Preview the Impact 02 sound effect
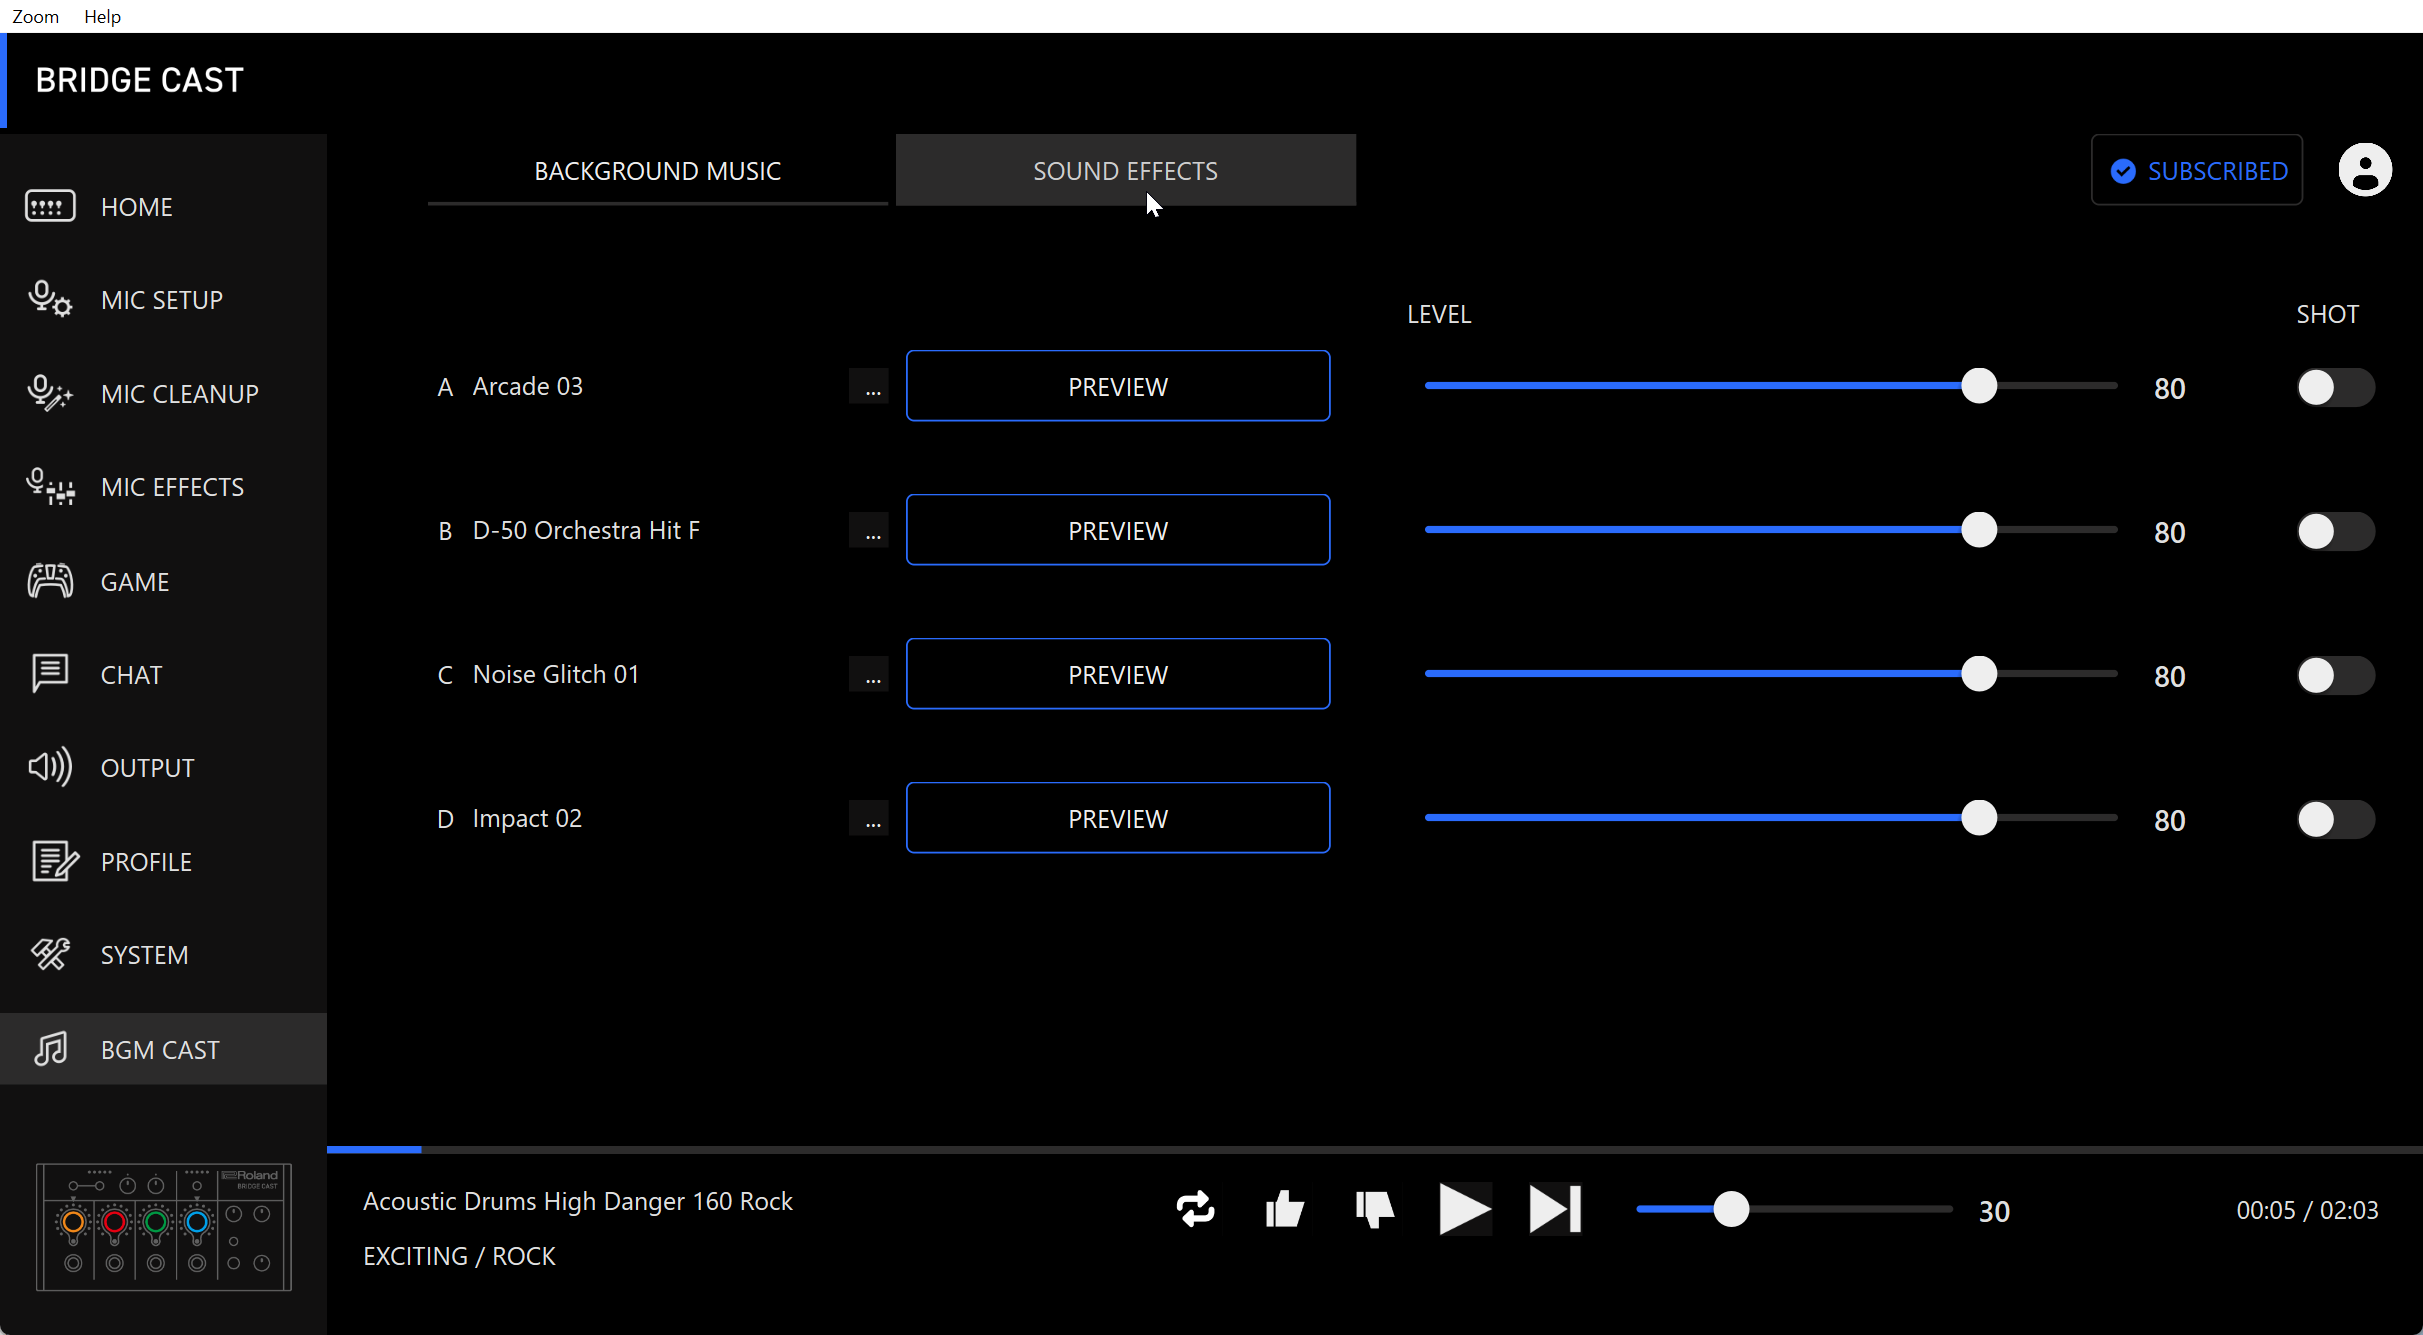The width and height of the screenshot is (2423, 1335). coord(1118,818)
